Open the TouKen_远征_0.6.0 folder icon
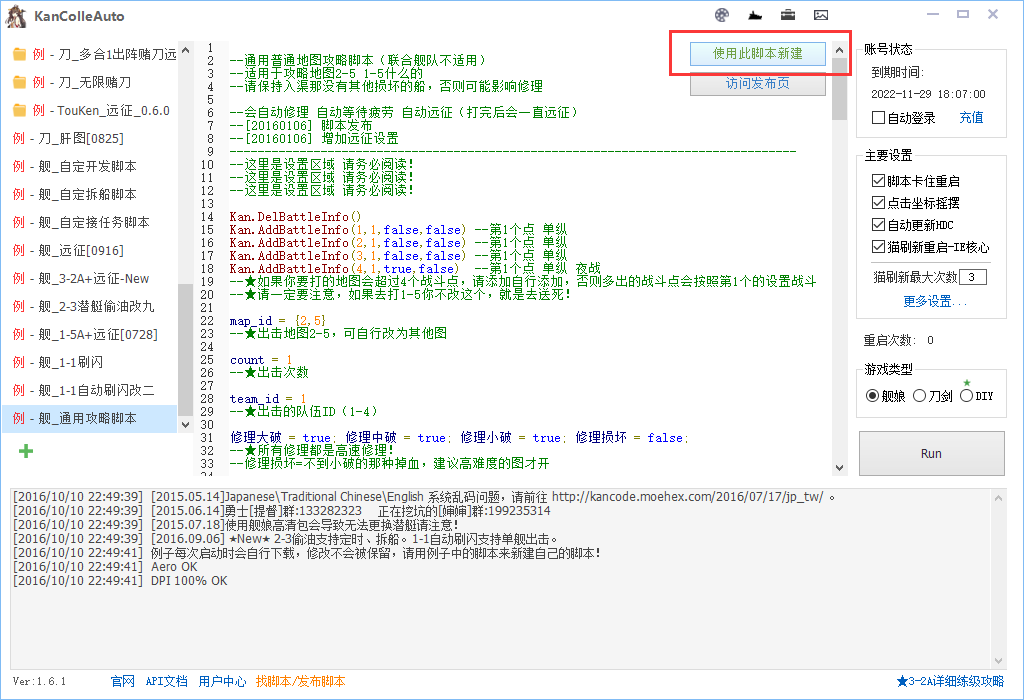 (x=20, y=110)
